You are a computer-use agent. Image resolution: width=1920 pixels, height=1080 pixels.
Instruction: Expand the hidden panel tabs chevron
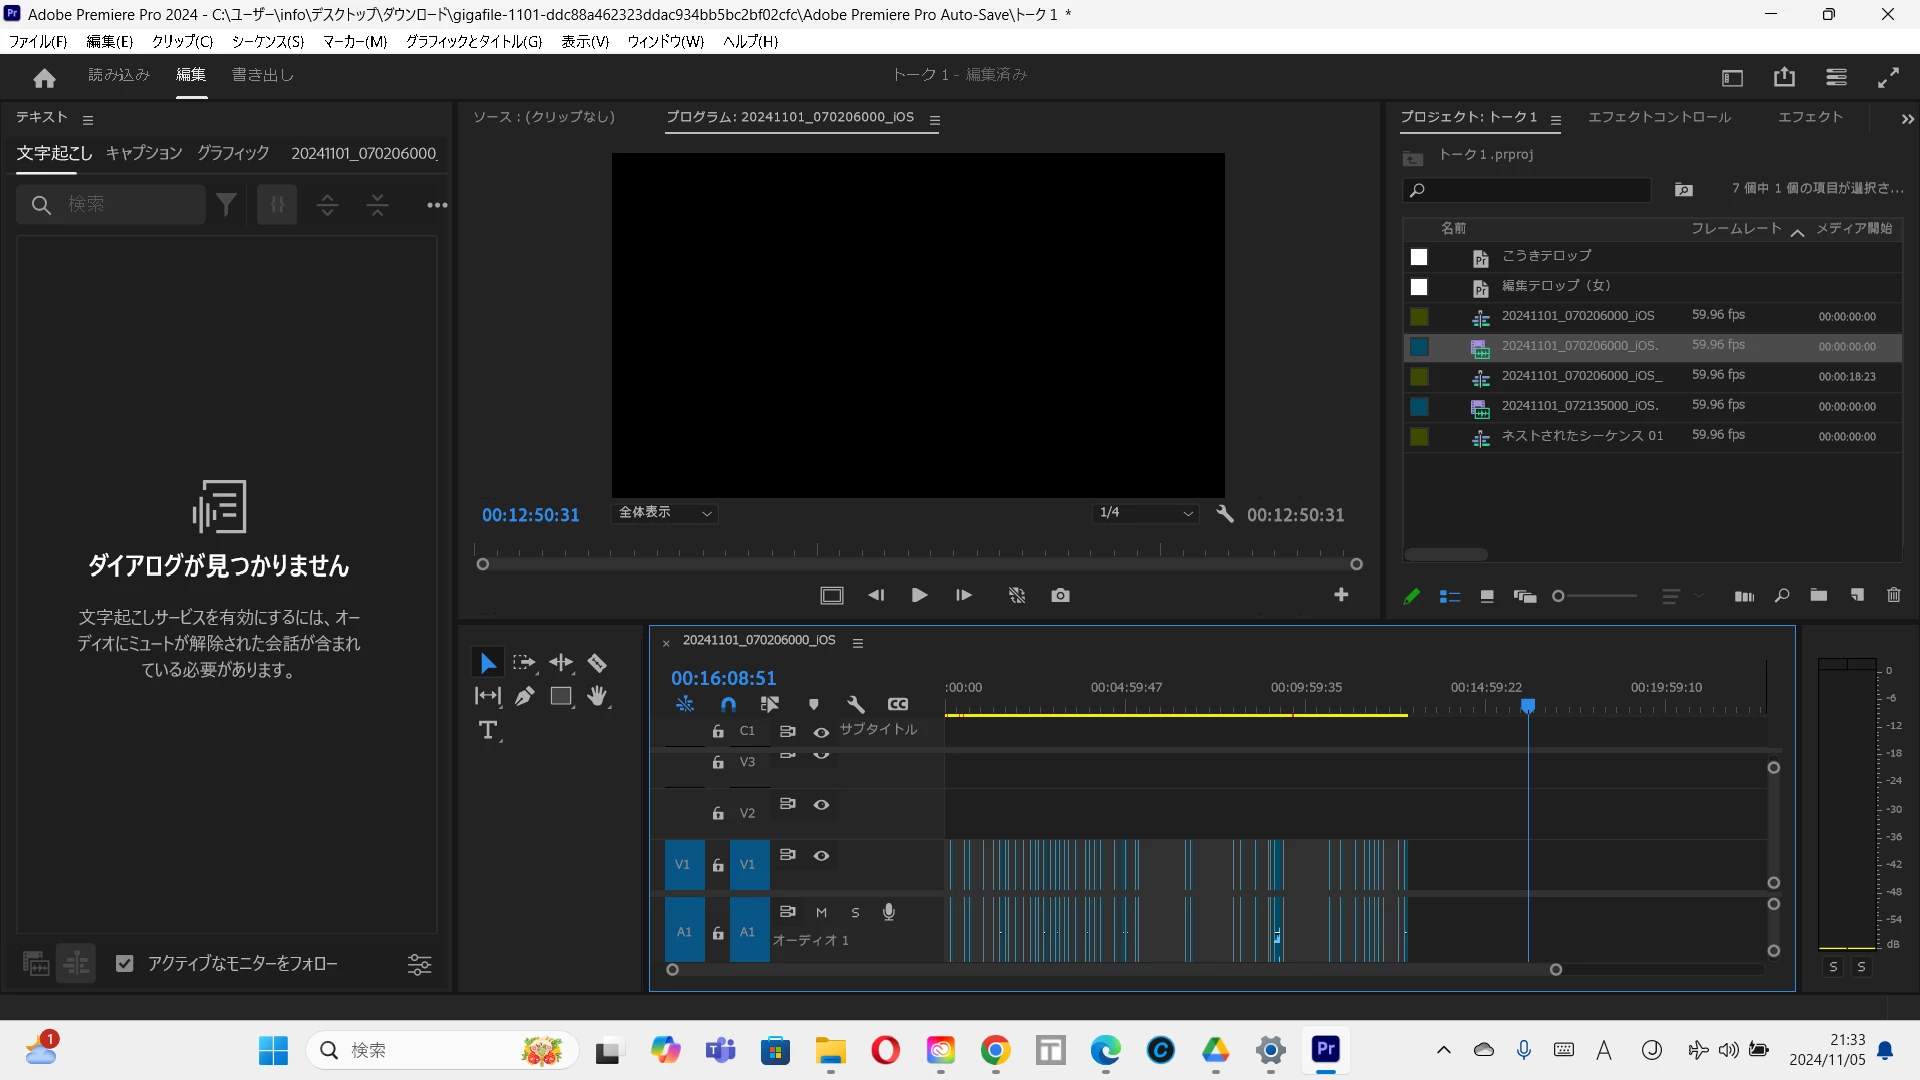(1907, 119)
